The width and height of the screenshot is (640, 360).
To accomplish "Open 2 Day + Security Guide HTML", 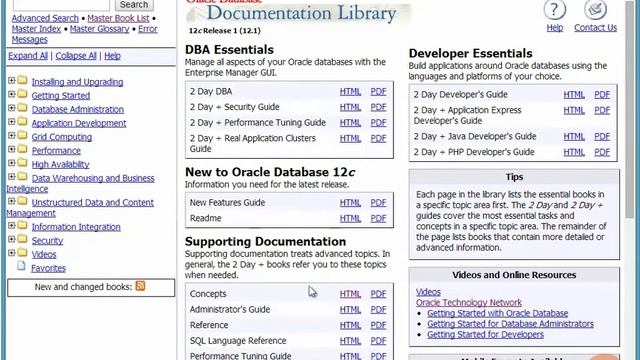I will pos(350,107).
